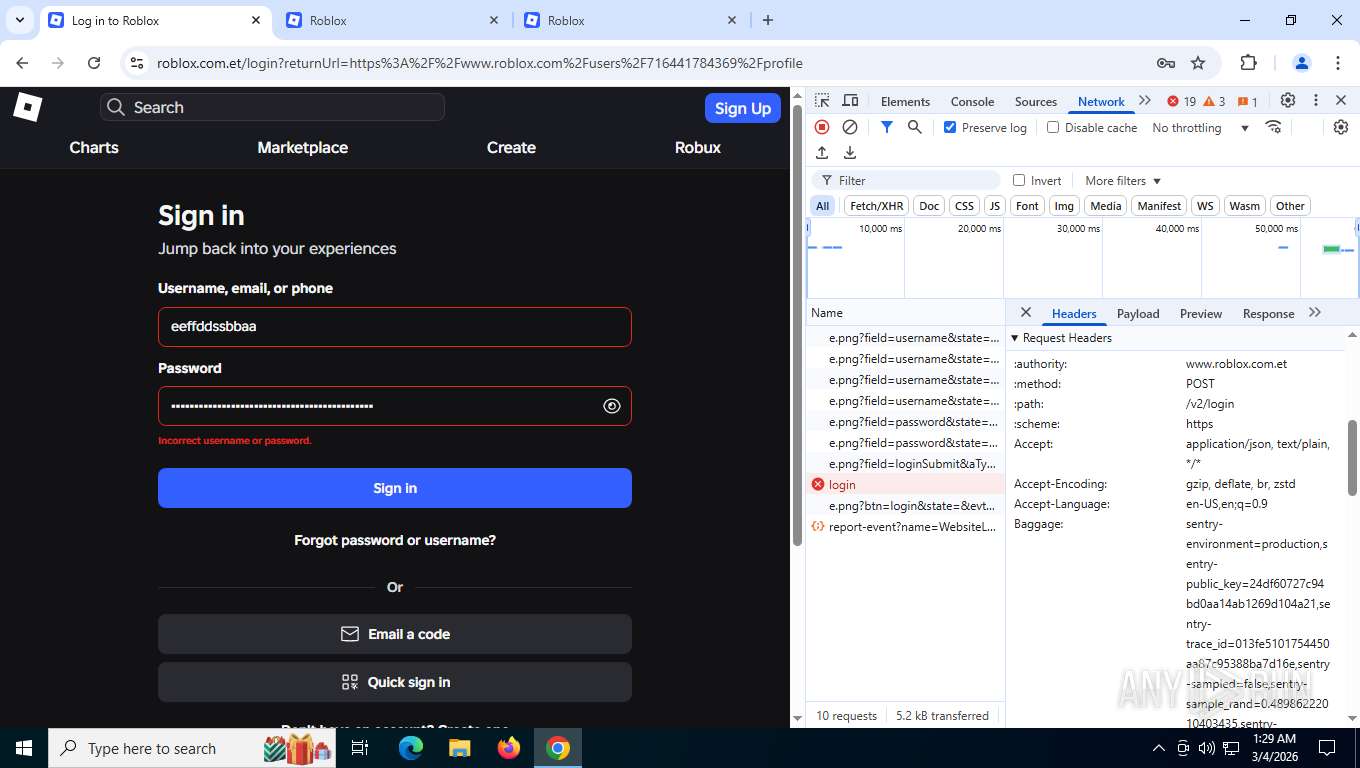Open the Payload tab
The image size is (1360, 768).
click(1138, 313)
